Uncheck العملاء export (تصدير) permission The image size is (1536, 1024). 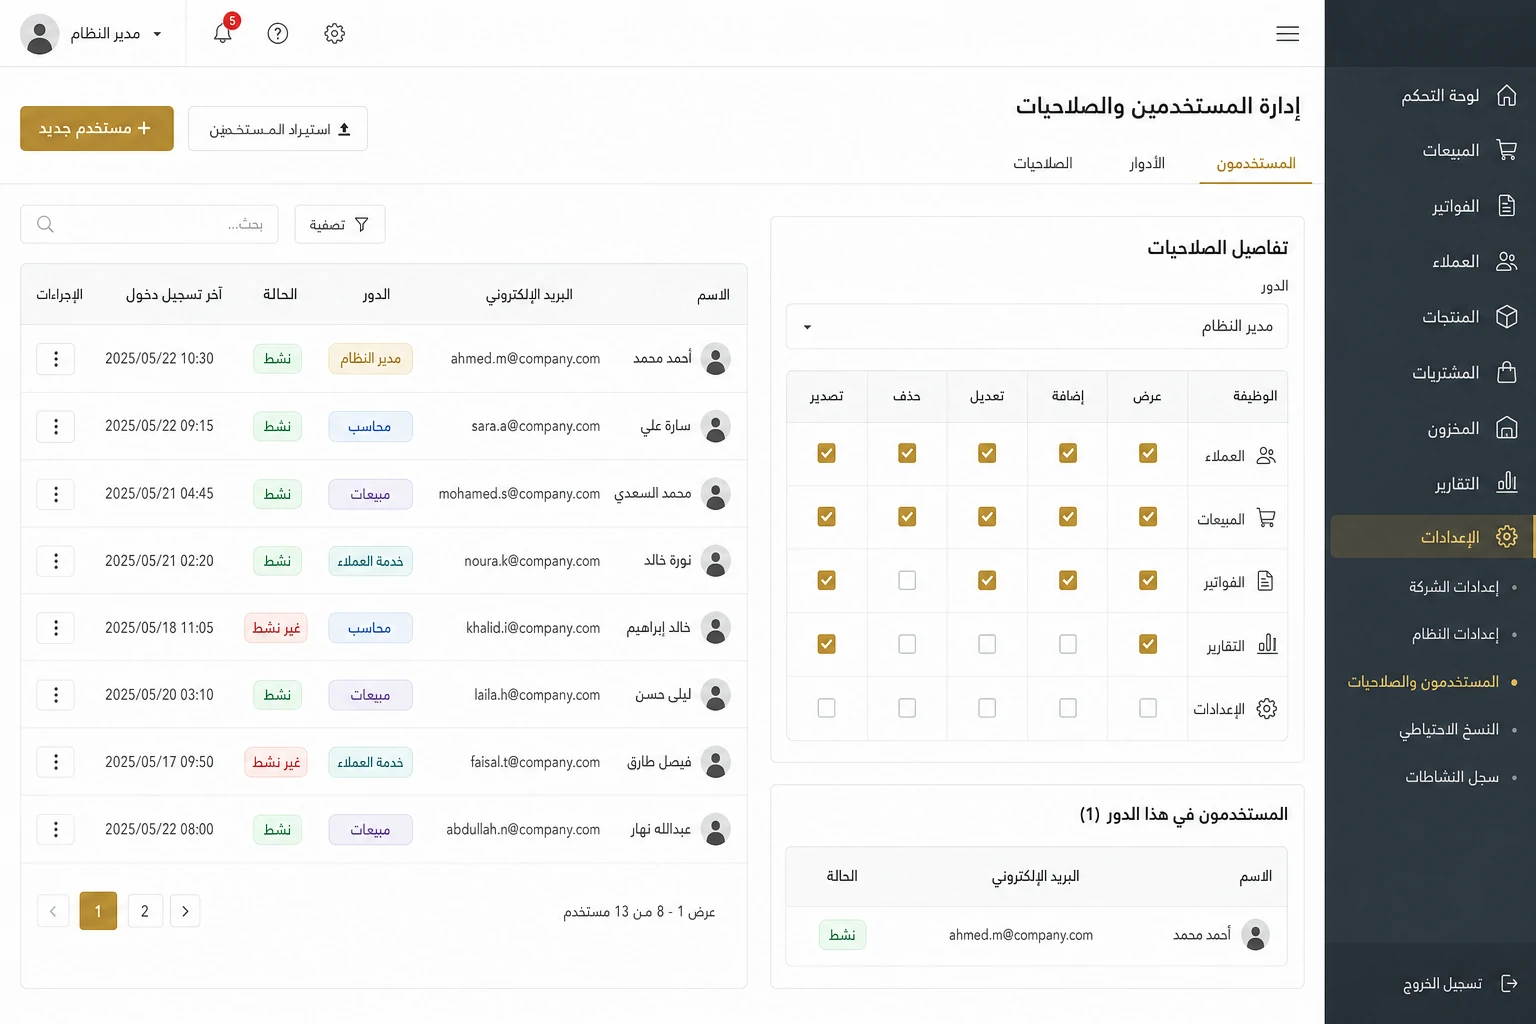(826, 453)
